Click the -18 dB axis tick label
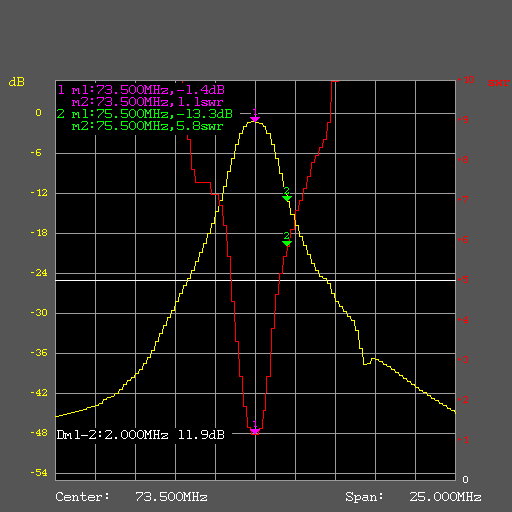This screenshot has height=512, width=512. click(x=39, y=233)
